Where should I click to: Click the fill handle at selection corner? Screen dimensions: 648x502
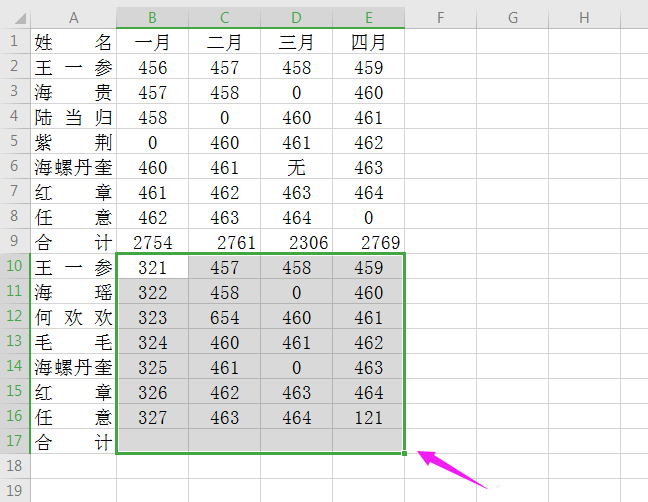(404, 454)
